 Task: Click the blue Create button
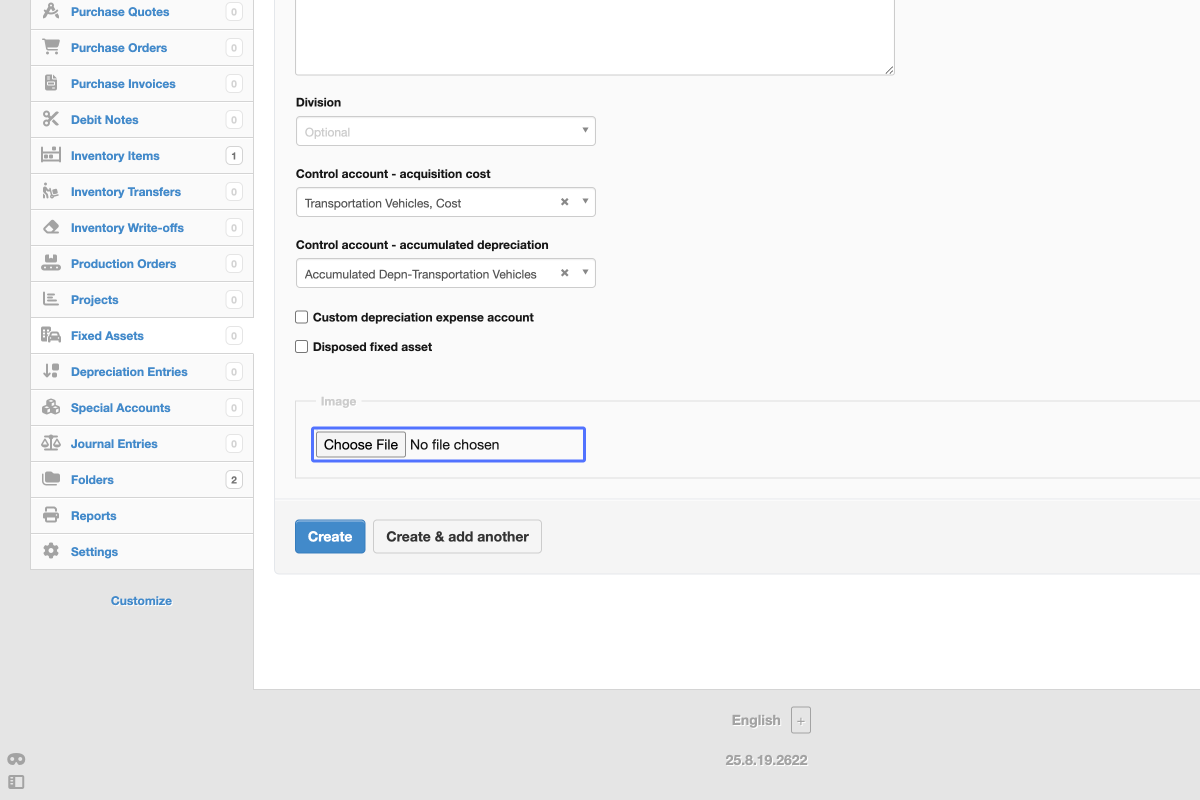330,537
